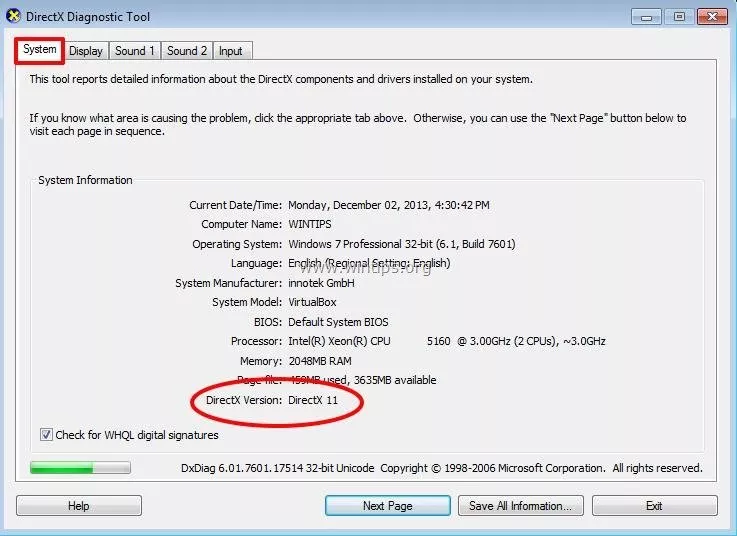This screenshot has height=536, width=737.
Task: Select computer name WINTIPS
Action: (310, 224)
